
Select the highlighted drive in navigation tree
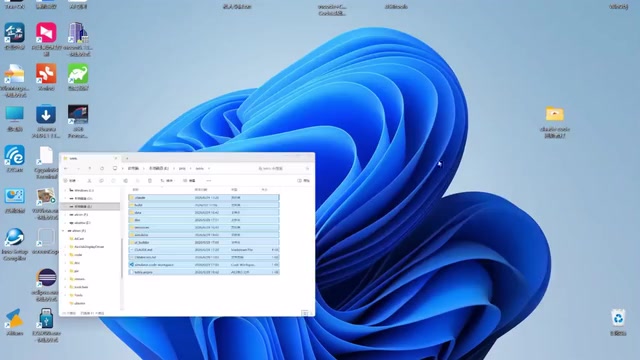(x=90, y=207)
